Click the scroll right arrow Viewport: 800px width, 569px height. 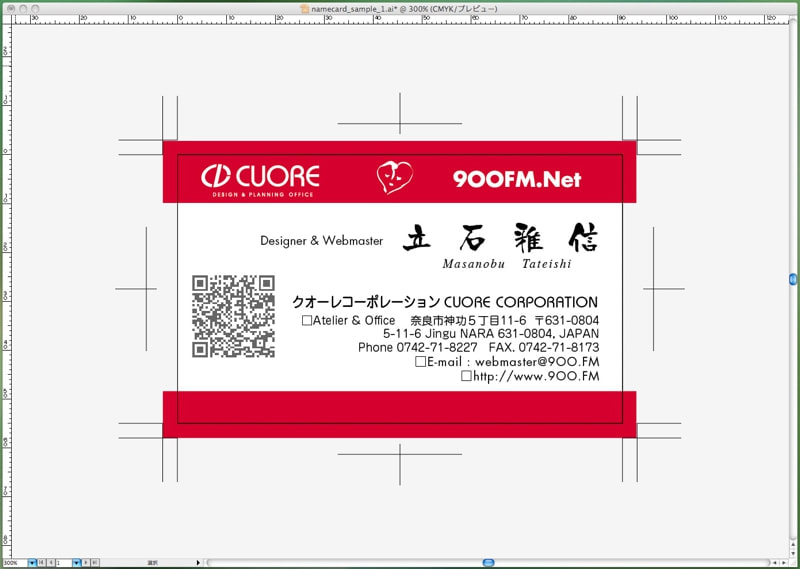784,562
